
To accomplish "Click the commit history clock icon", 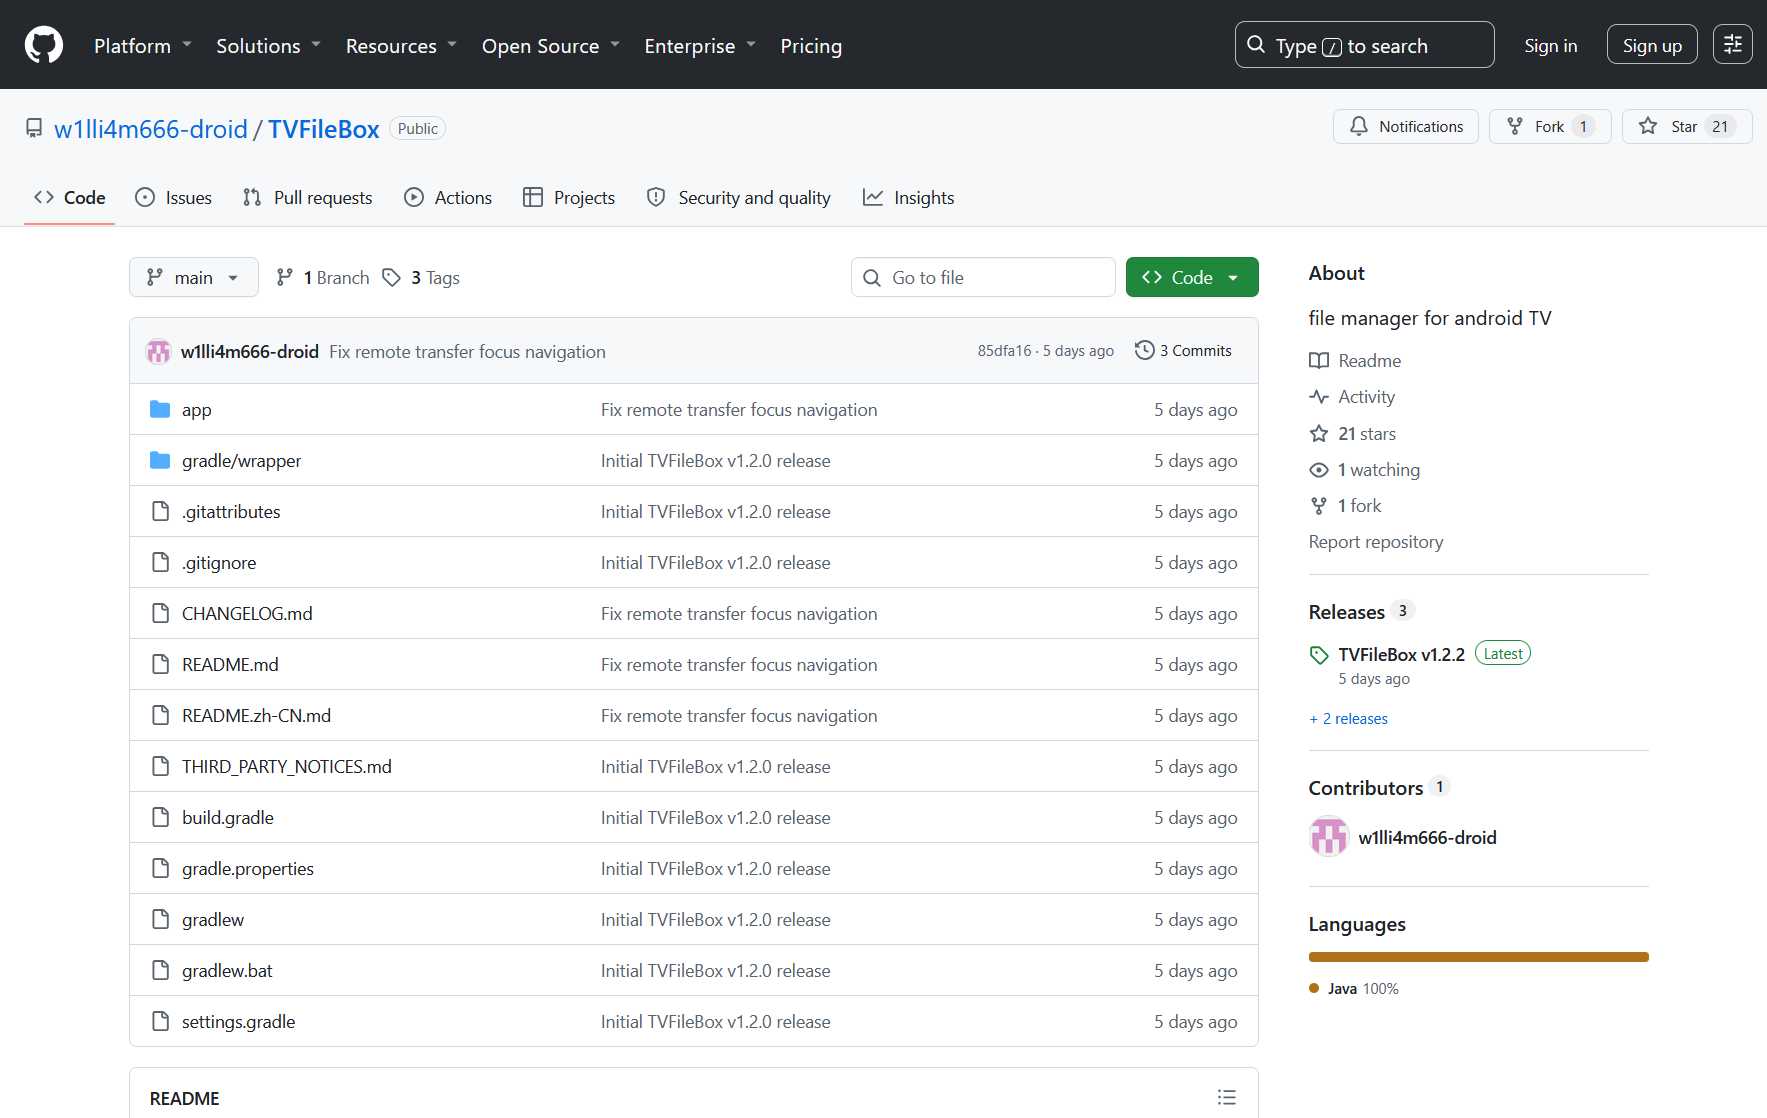I will point(1144,350).
